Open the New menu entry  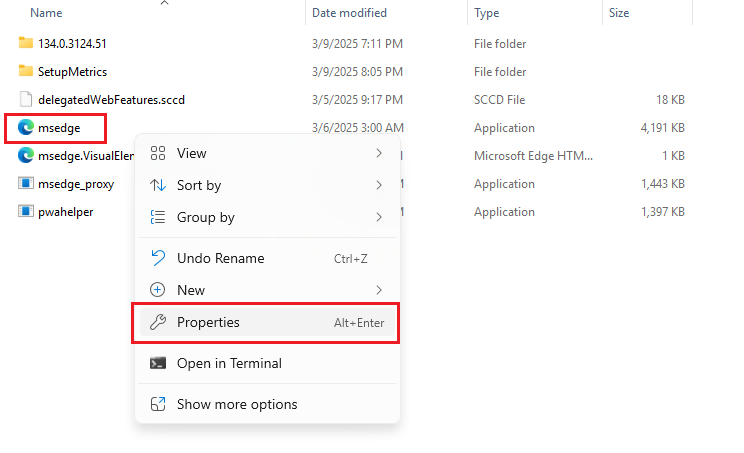coord(268,290)
